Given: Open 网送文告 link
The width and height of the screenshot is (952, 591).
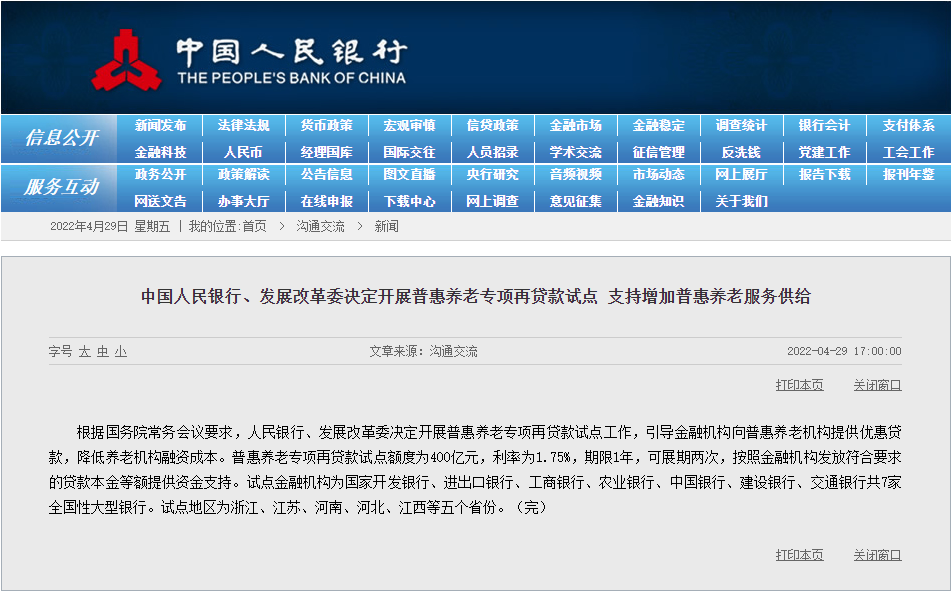Looking at the screenshot, I should pyautogui.click(x=160, y=202).
